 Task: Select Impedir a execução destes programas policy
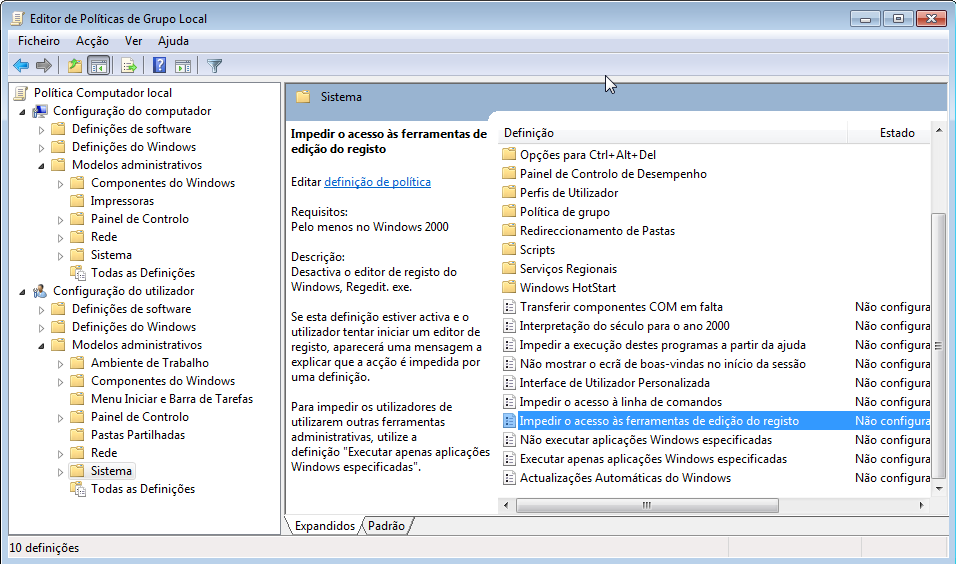point(663,344)
